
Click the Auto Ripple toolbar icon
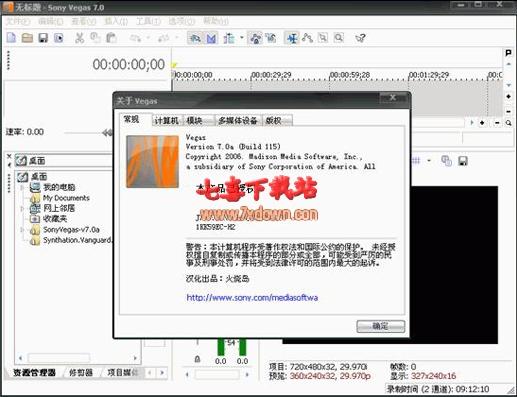(229, 38)
